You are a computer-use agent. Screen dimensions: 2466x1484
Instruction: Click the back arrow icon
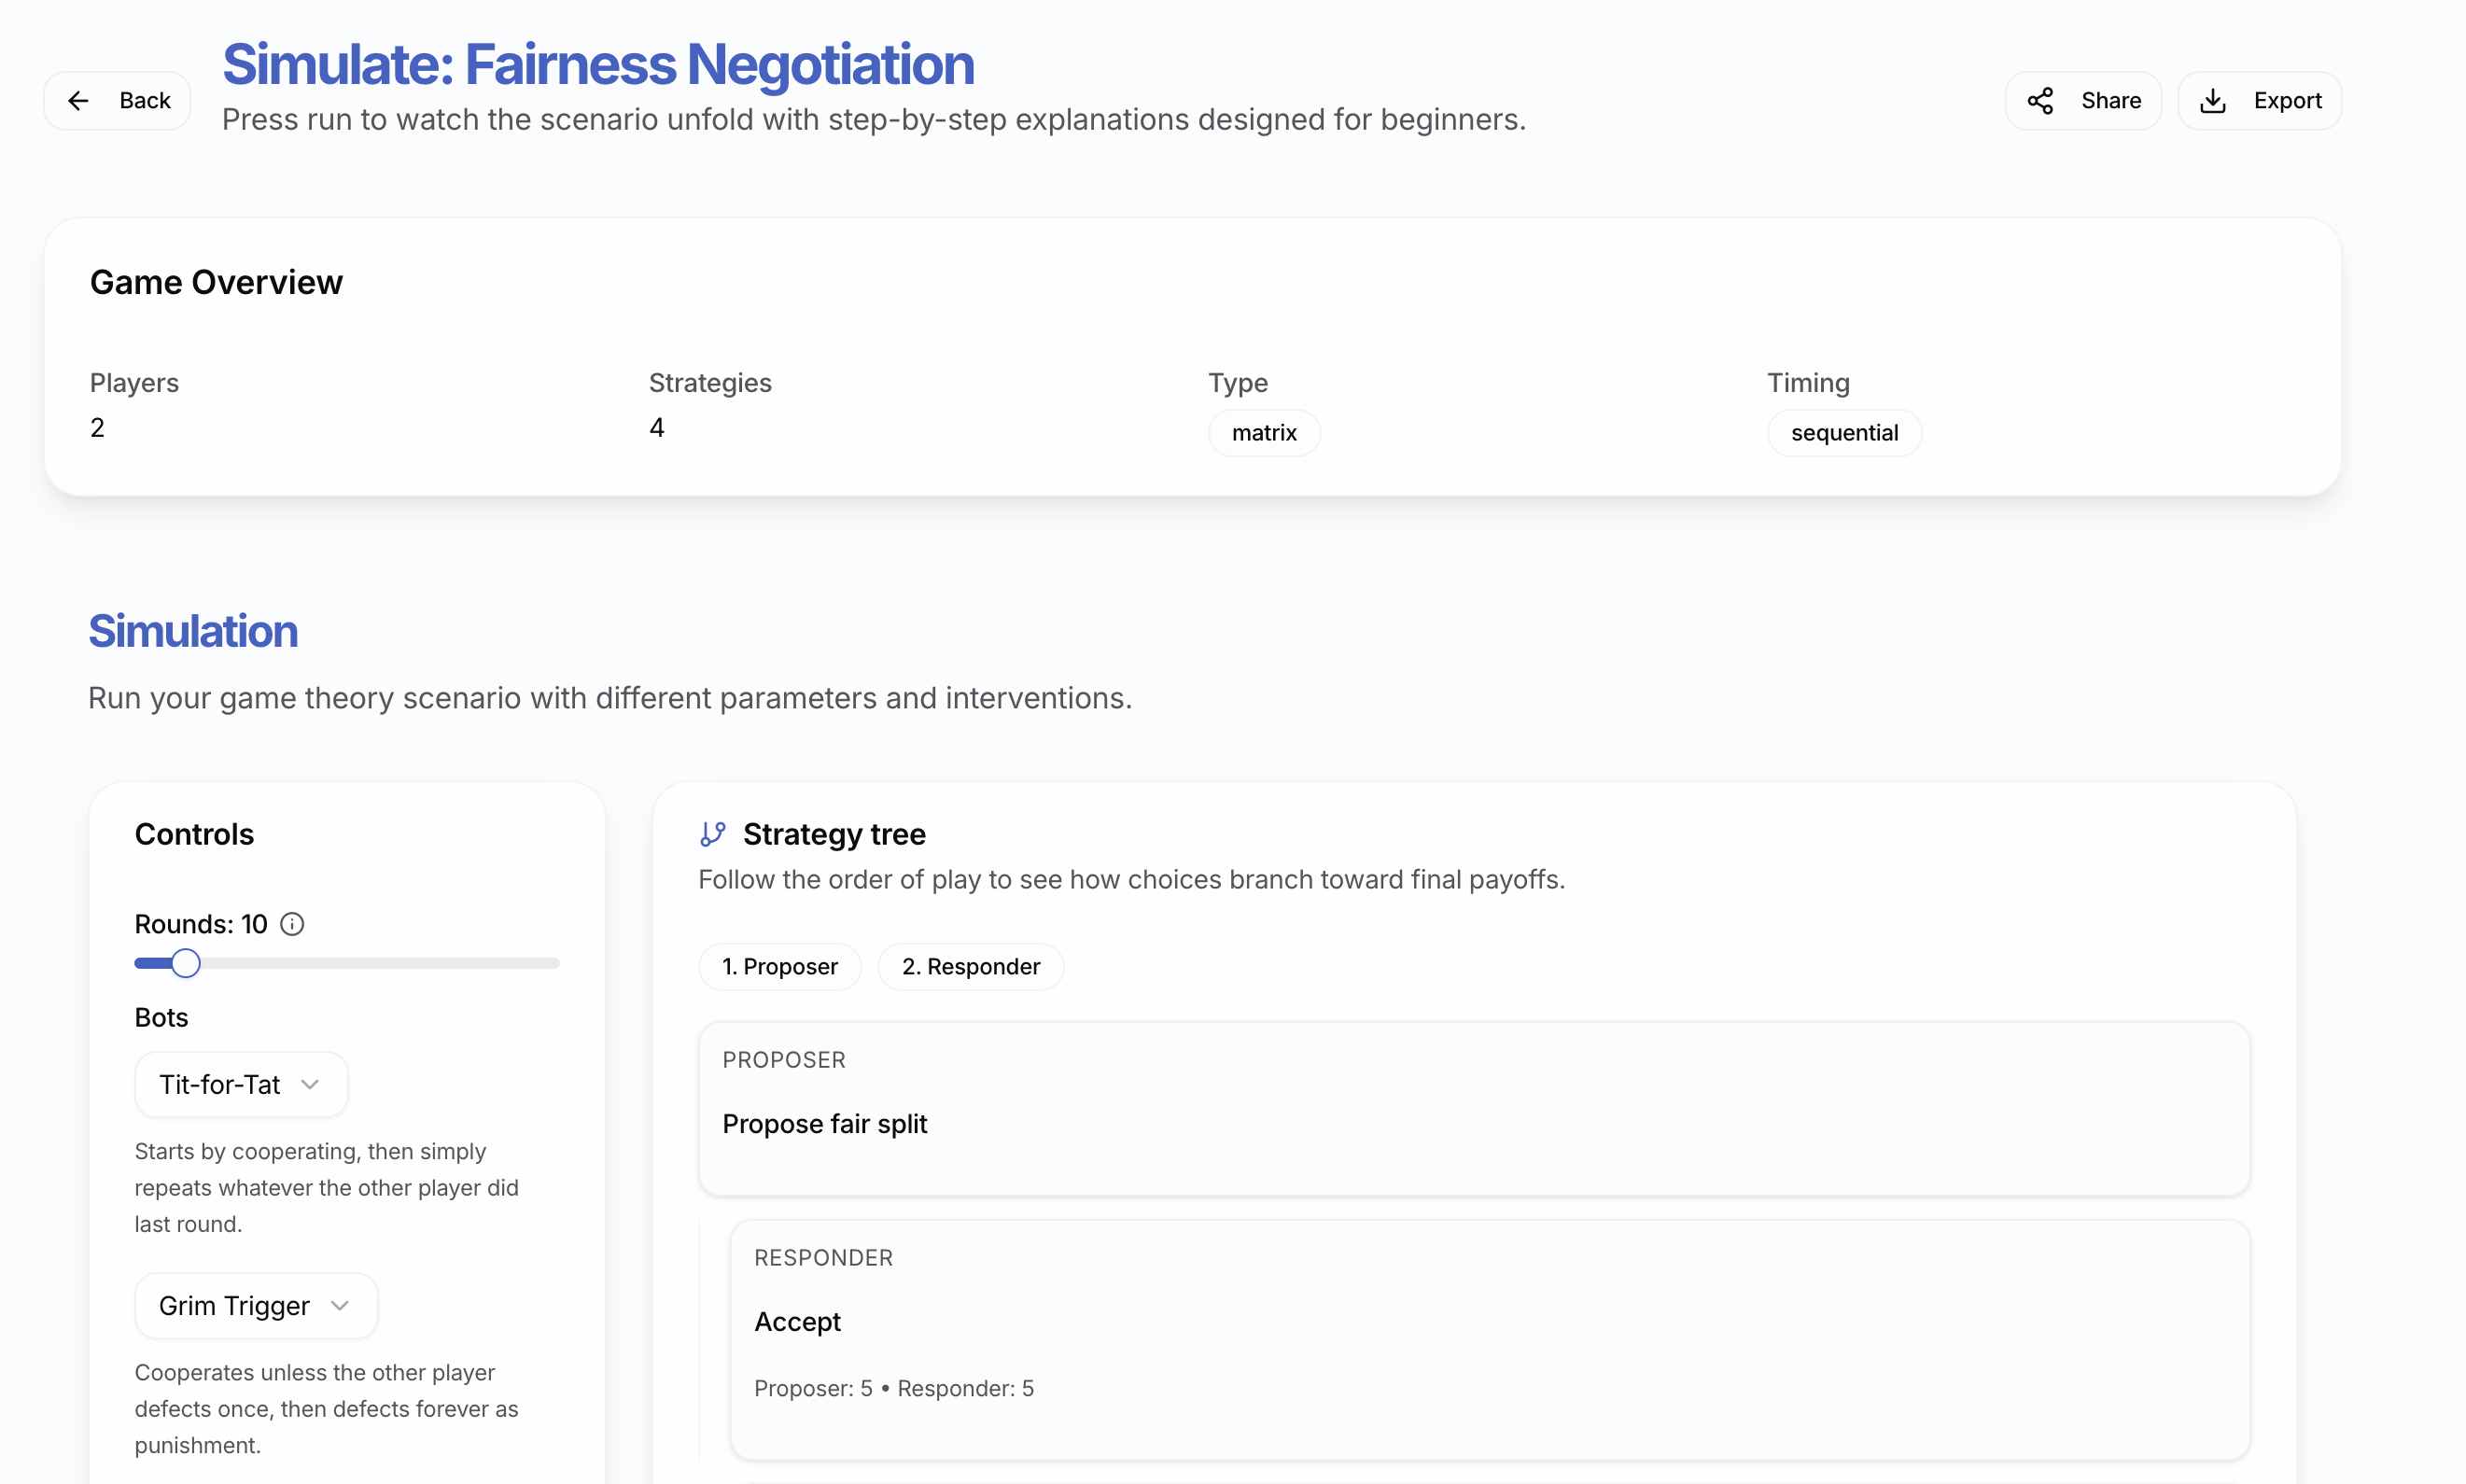[78, 101]
